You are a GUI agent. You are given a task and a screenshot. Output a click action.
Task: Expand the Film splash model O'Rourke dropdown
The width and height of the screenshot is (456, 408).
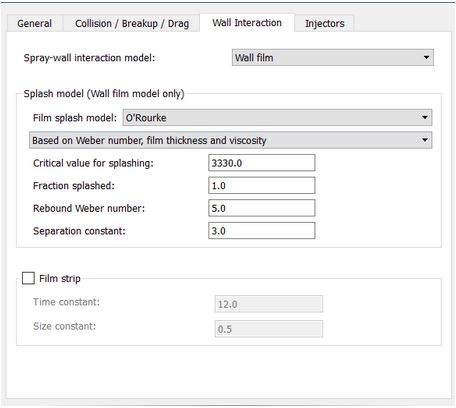coord(277,118)
